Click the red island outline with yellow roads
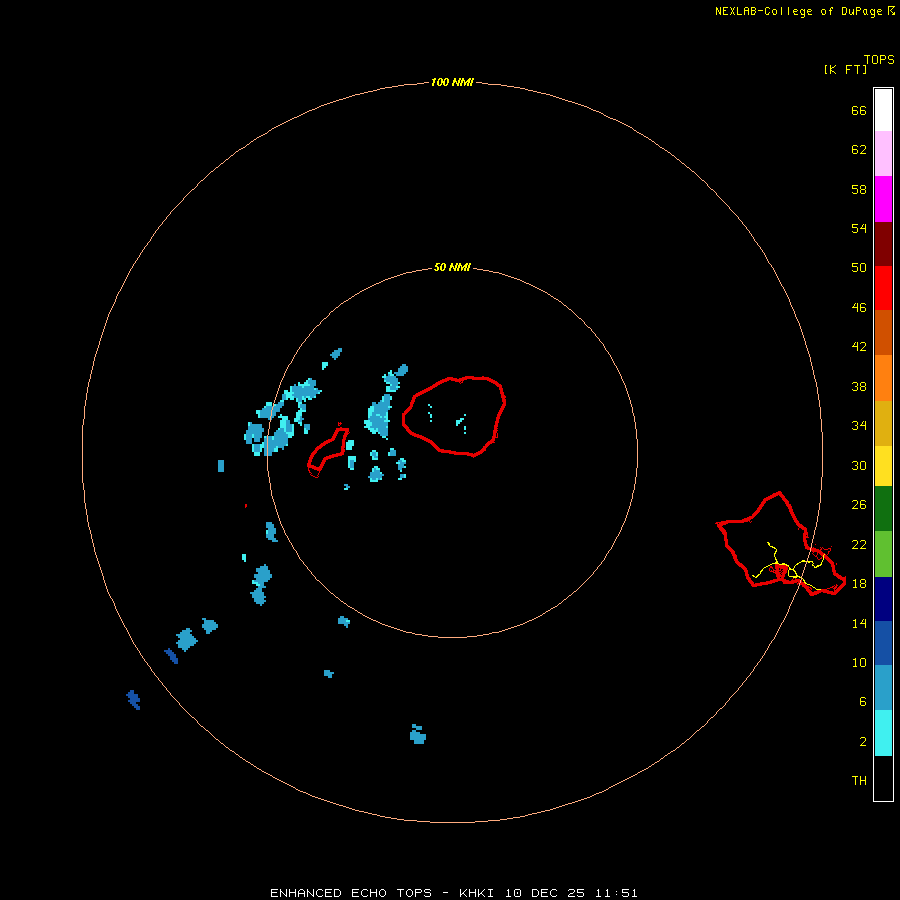900x900 pixels. (781, 544)
